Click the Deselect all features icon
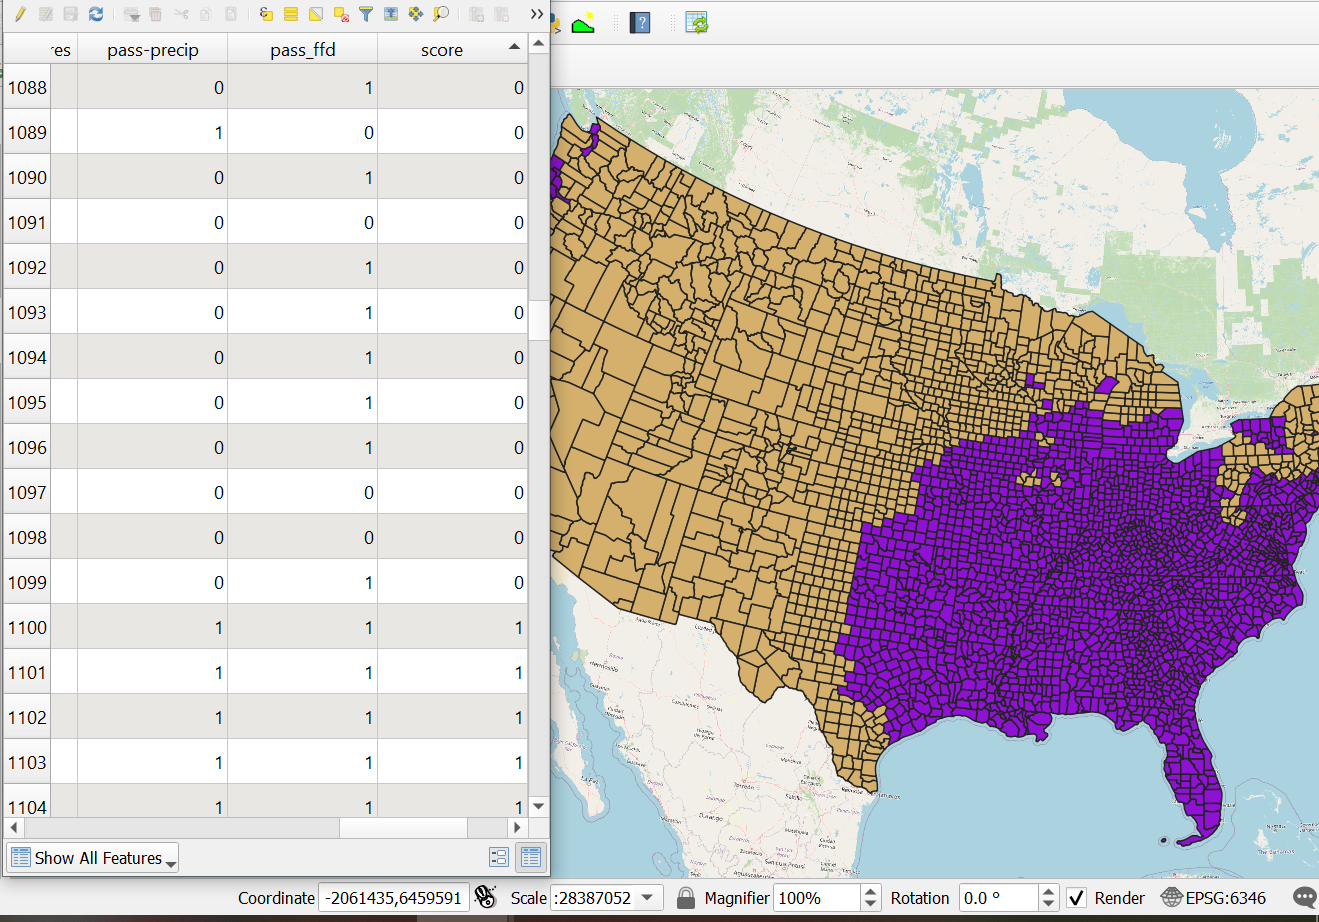The height and width of the screenshot is (922, 1319). [341, 14]
